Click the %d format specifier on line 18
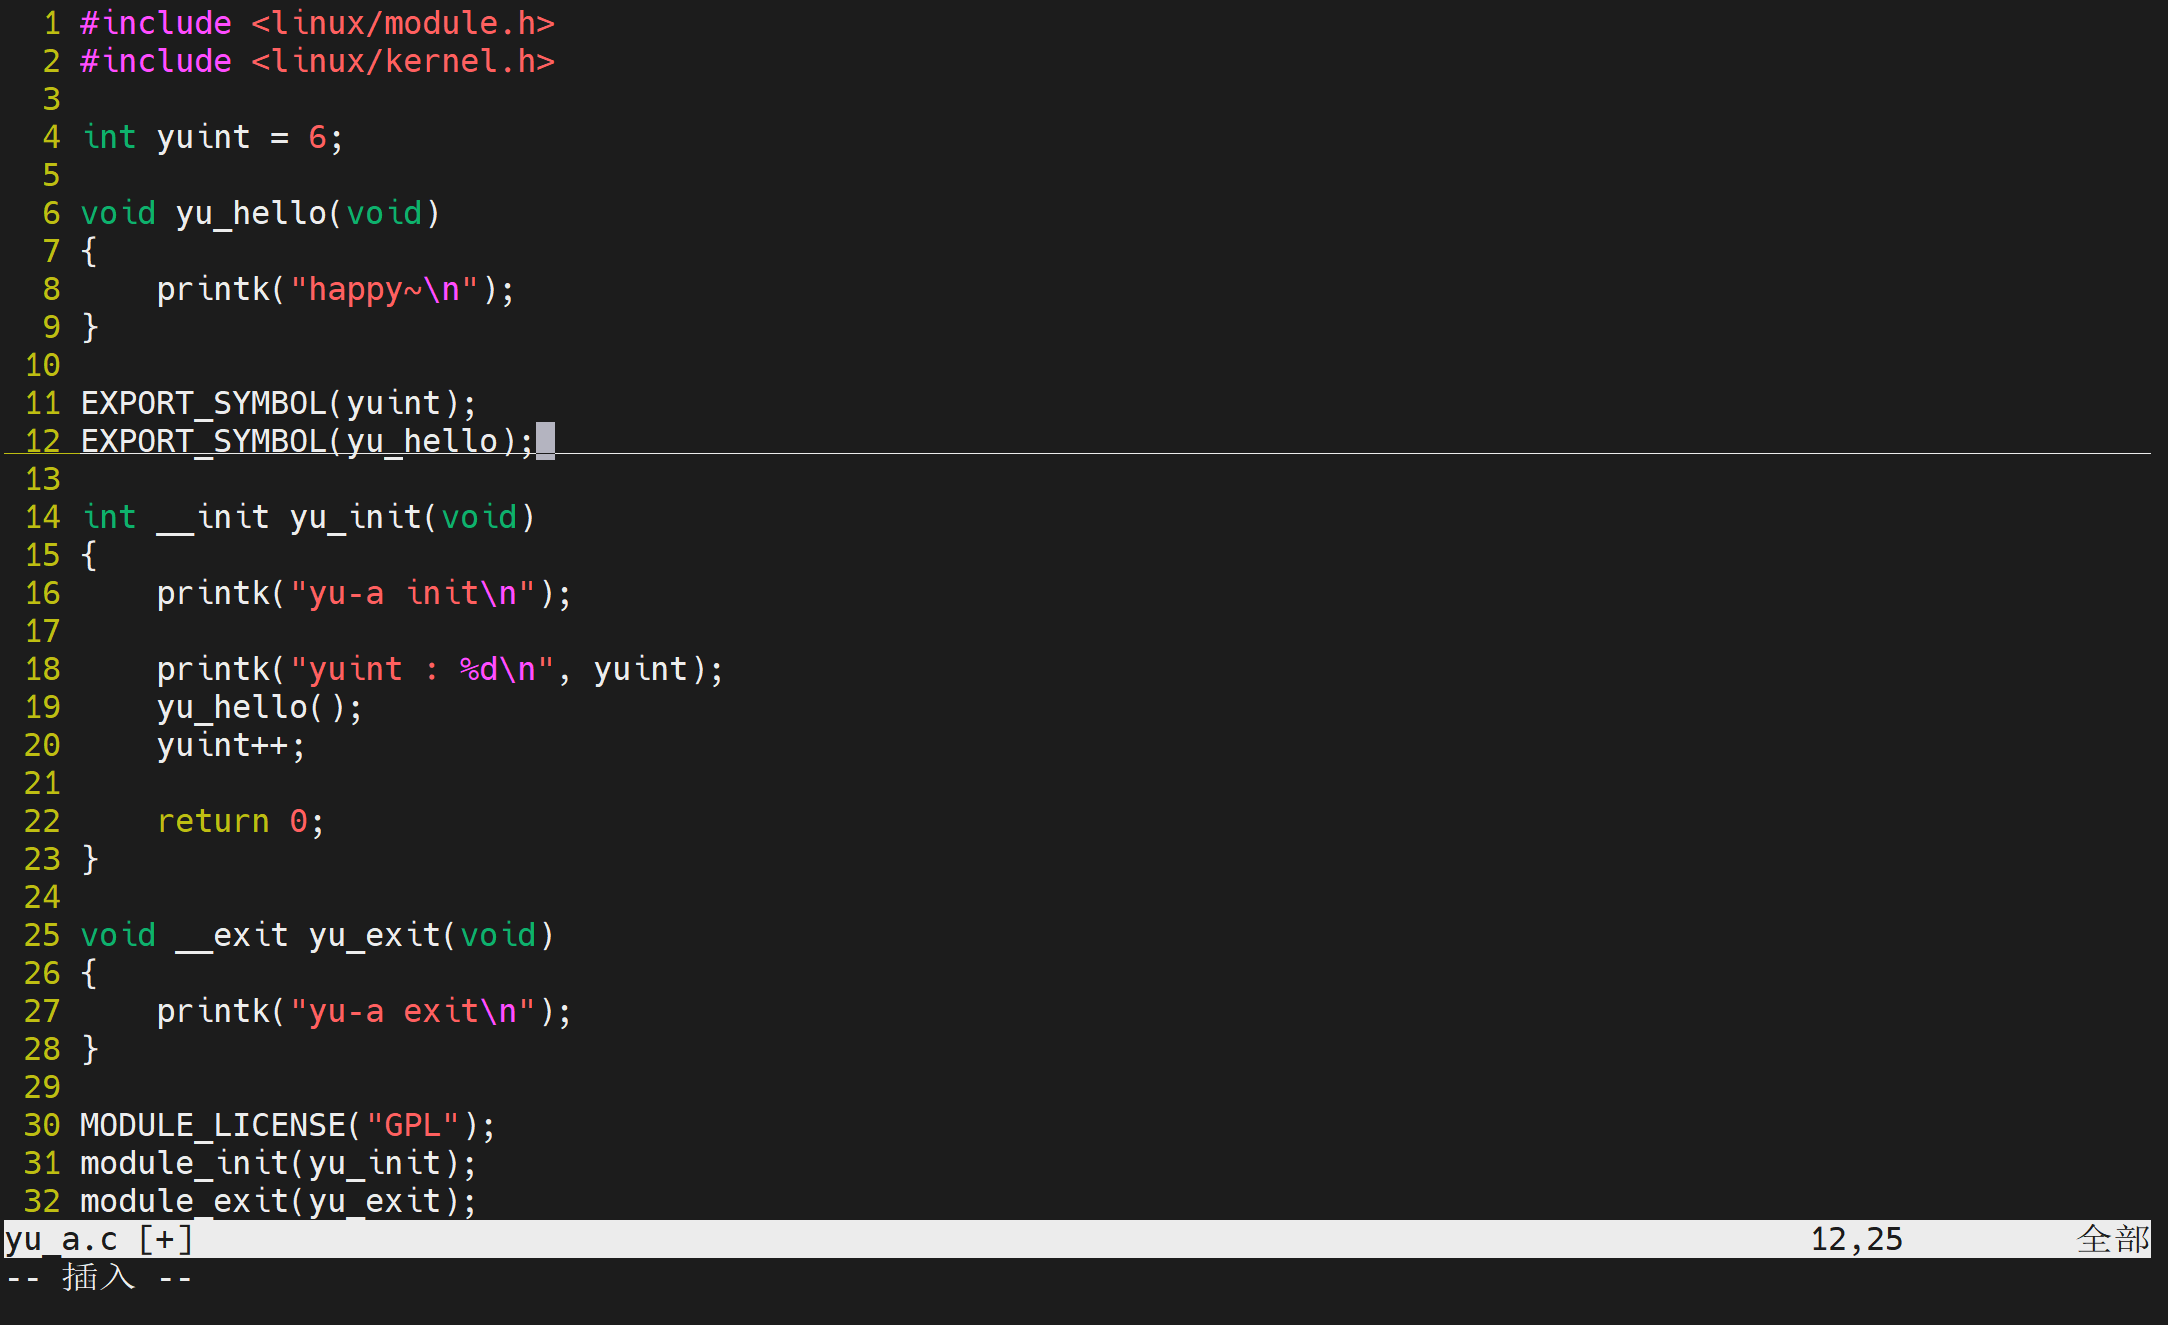The height and width of the screenshot is (1325, 2168). click(x=478, y=669)
